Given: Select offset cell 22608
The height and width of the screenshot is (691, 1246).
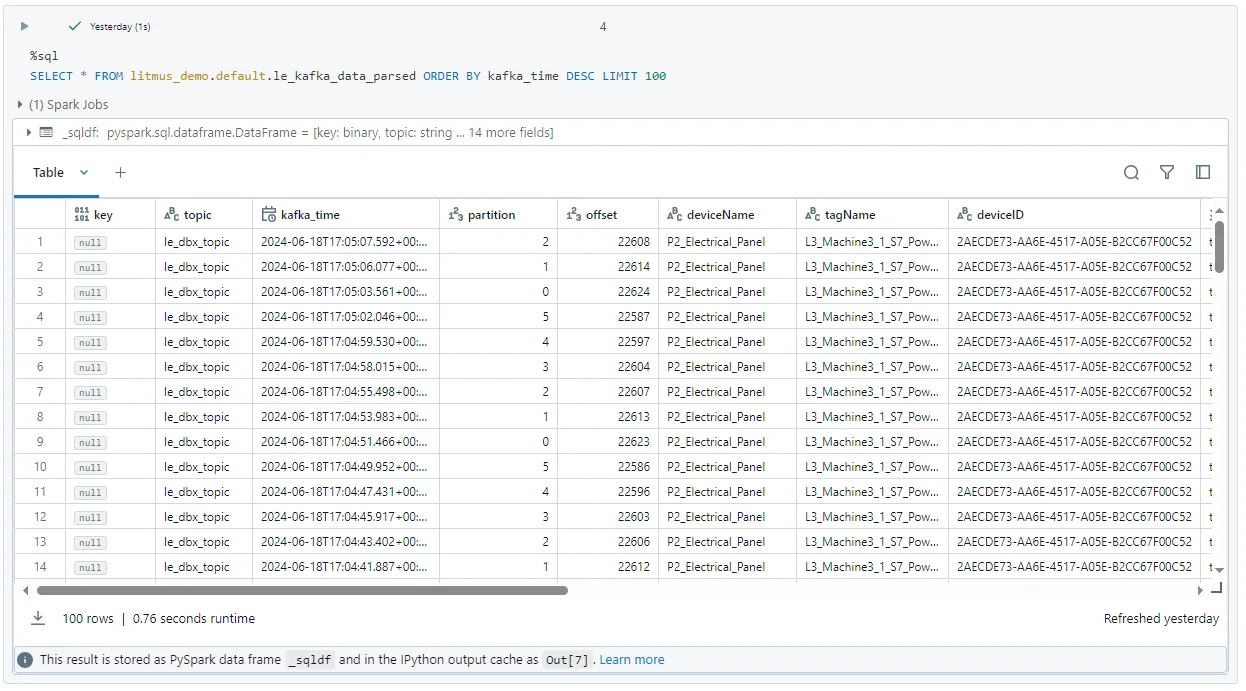Looking at the screenshot, I should 608,242.
